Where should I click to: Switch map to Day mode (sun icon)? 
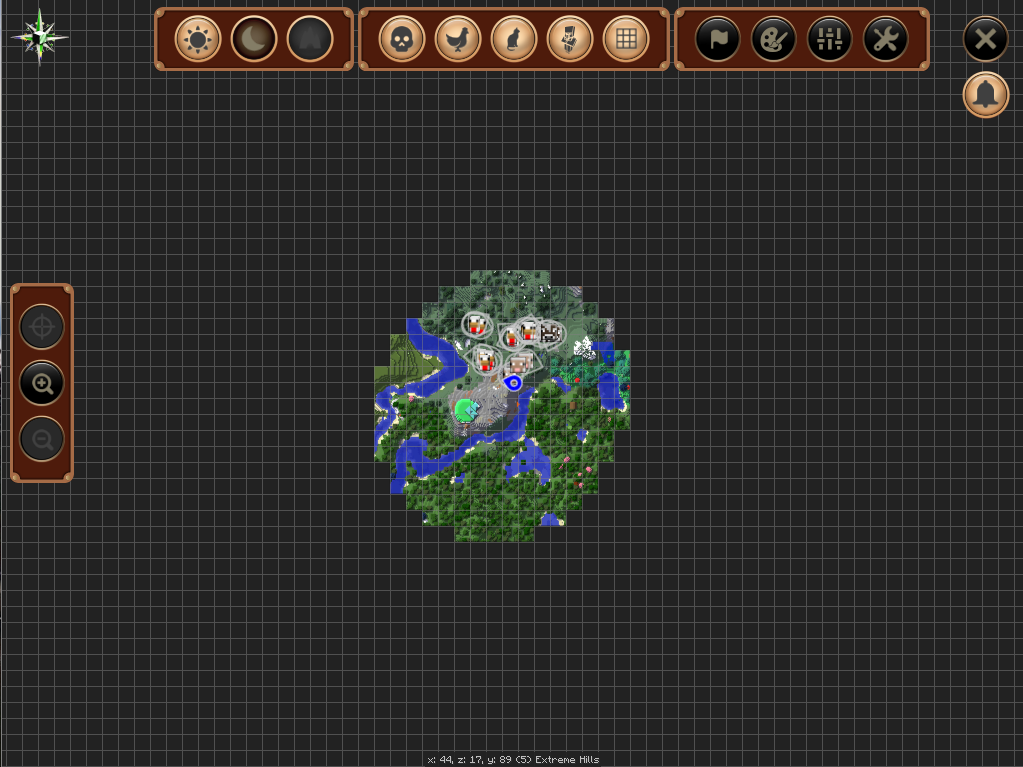(198, 39)
